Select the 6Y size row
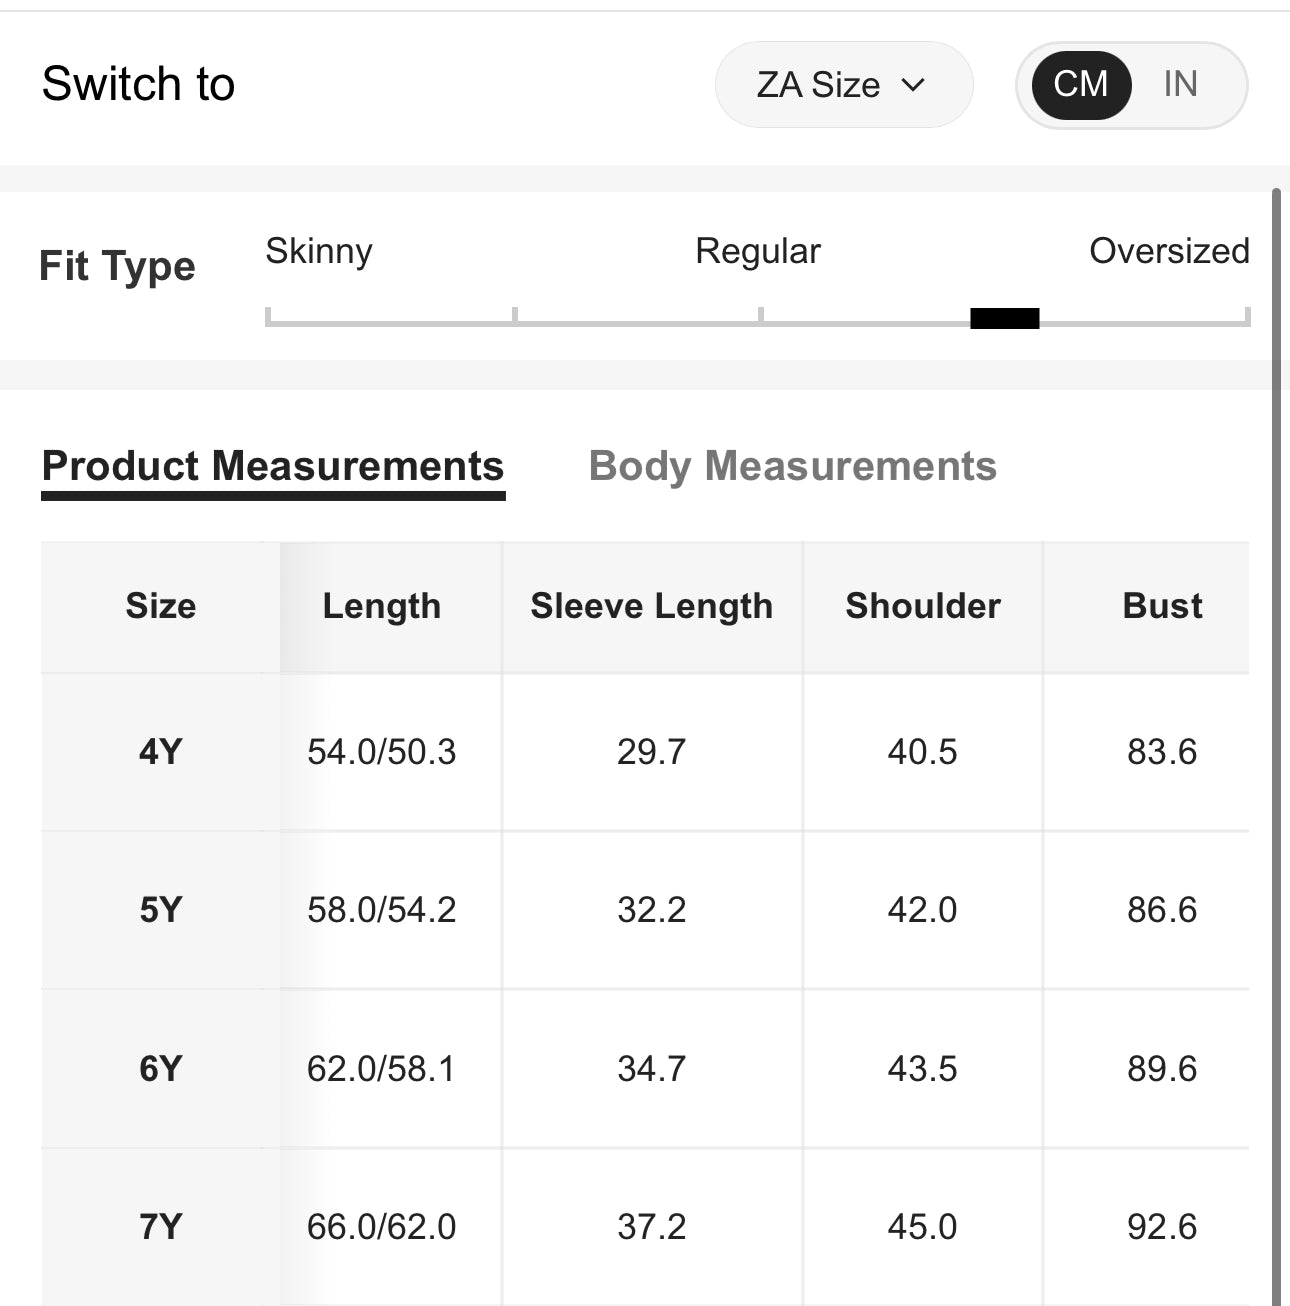The height and width of the screenshot is (1306, 1290). point(161,1069)
